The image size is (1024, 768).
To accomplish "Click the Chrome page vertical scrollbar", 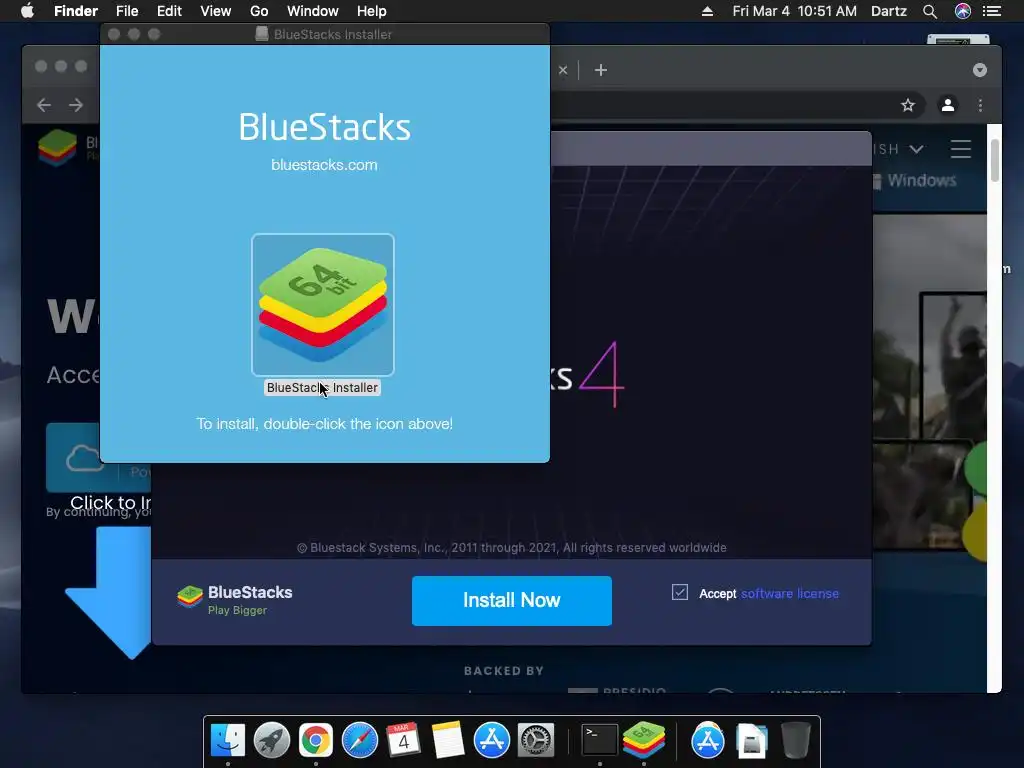I will 995,161.
